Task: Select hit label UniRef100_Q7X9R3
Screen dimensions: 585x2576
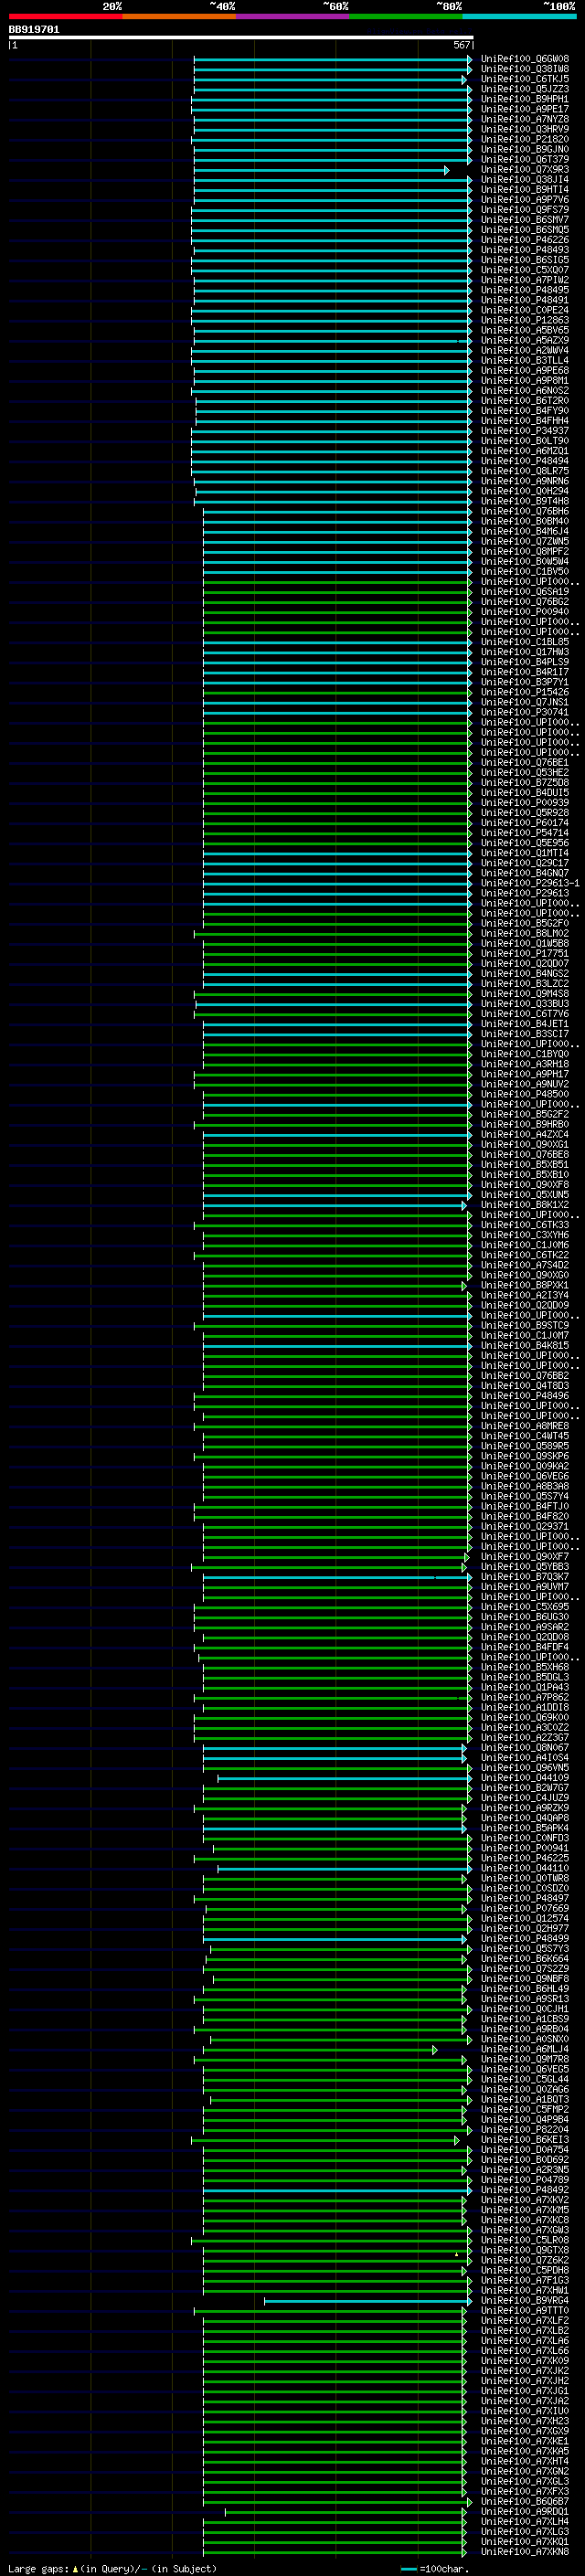Action: click(x=525, y=170)
